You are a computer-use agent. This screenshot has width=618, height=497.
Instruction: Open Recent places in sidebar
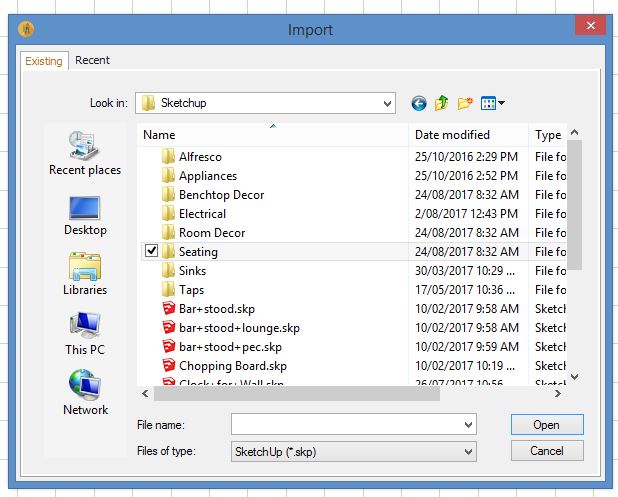[x=85, y=155]
